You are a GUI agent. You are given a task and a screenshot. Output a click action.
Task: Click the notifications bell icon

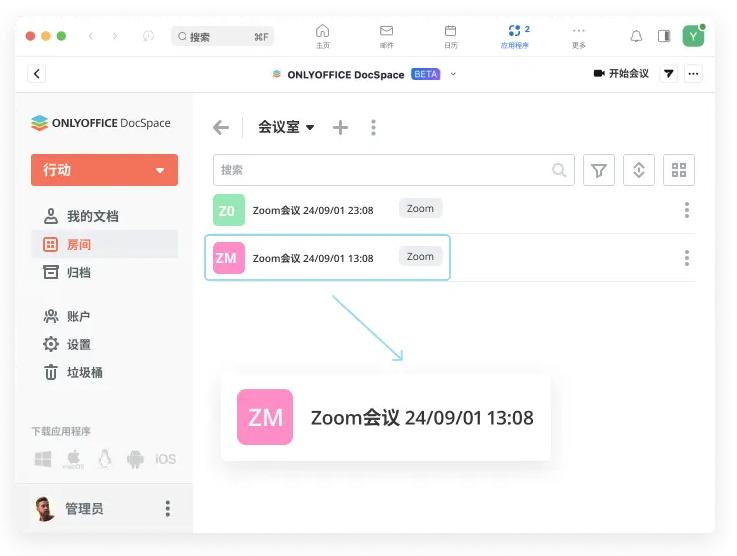coord(636,36)
